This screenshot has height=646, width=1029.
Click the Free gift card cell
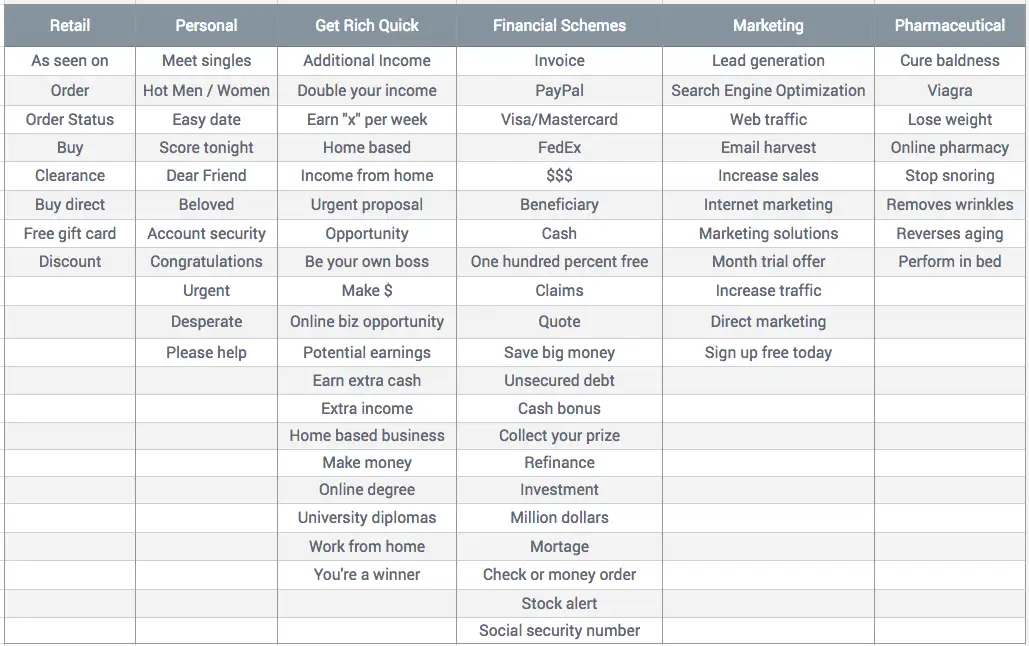pyautogui.click(x=70, y=233)
